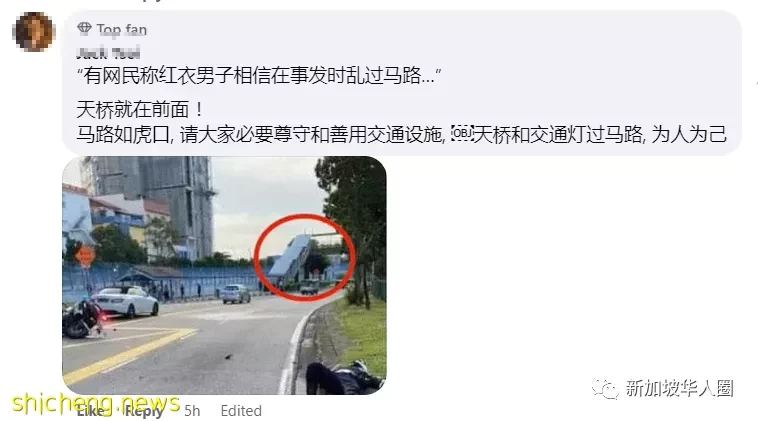This screenshot has height=421, width=758.
Task: Click the Top fan diamond badge icon
Action: (x=85, y=29)
